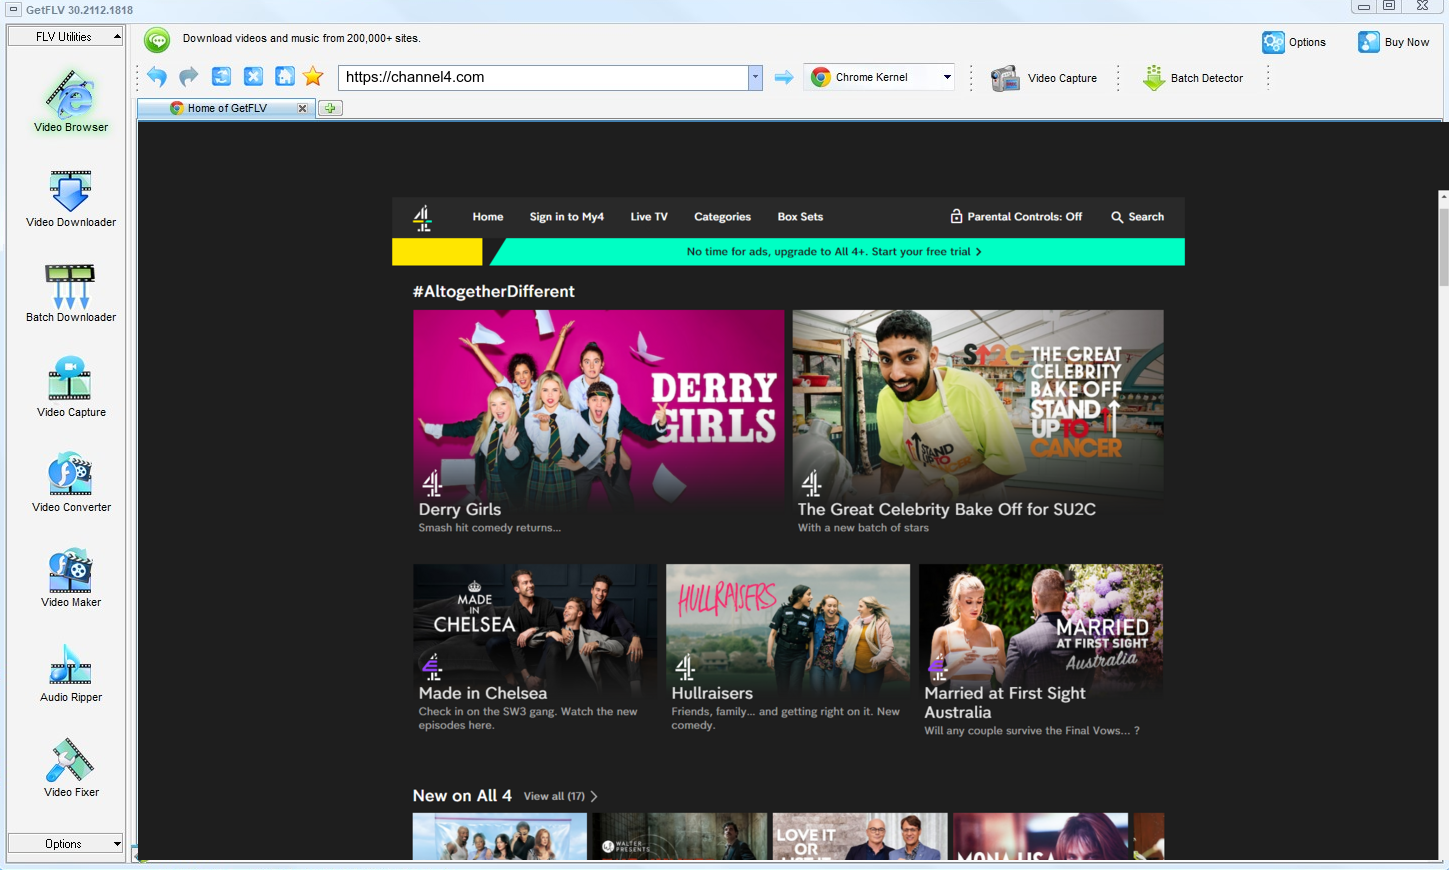
Task: Open Options in the top right
Action: click(x=1294, y=42)
